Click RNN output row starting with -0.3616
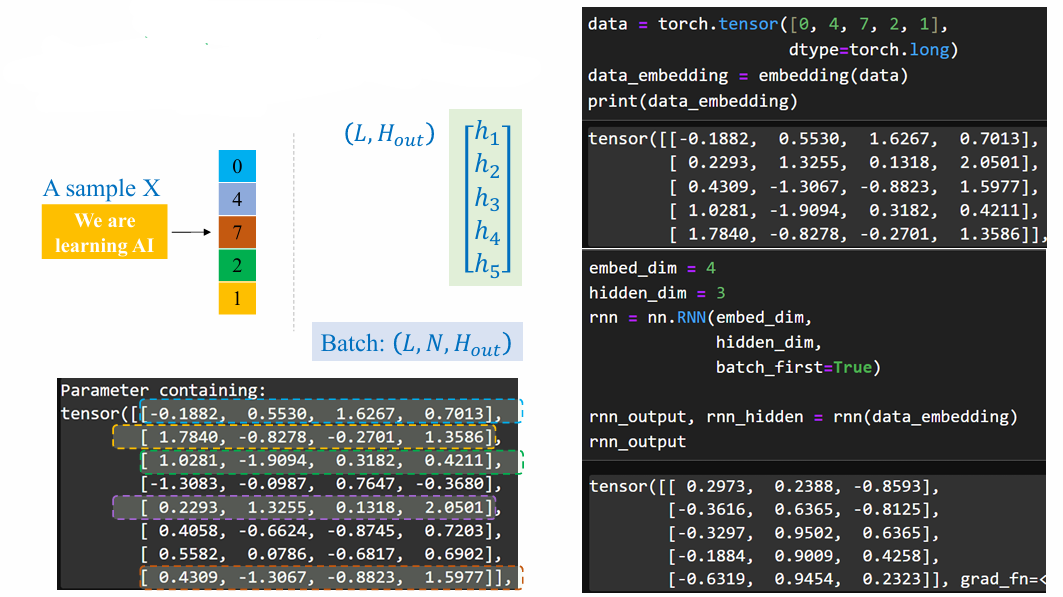1063x597 pixels. 804,510
